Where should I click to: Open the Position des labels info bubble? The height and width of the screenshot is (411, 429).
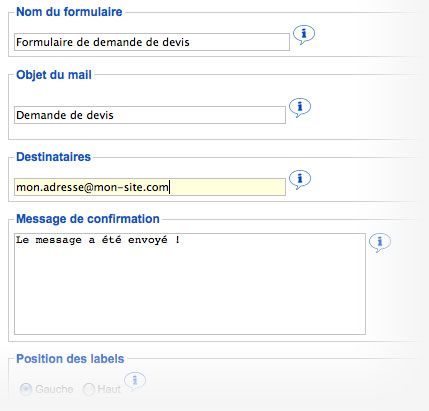click(x=135, y=381)
